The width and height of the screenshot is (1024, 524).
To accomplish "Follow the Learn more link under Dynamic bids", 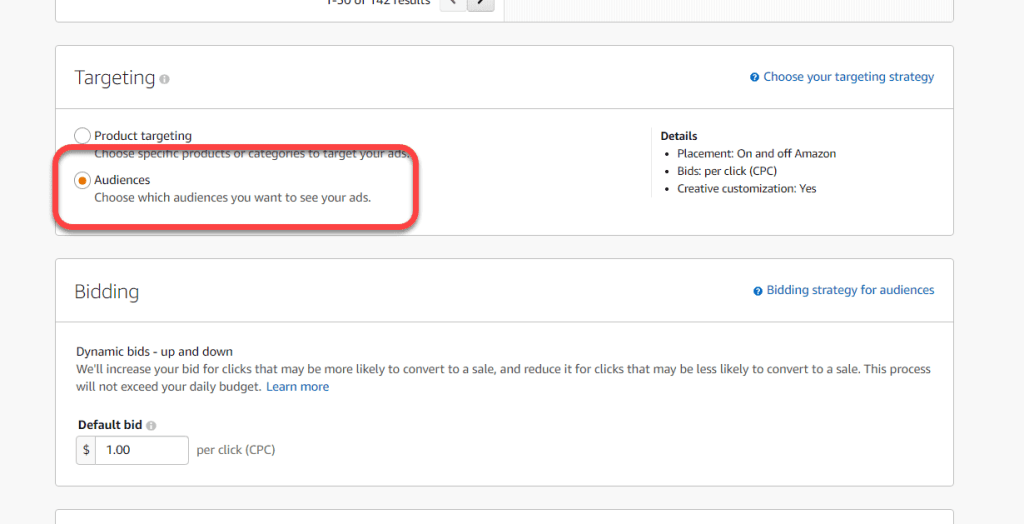I will [297, 387].
